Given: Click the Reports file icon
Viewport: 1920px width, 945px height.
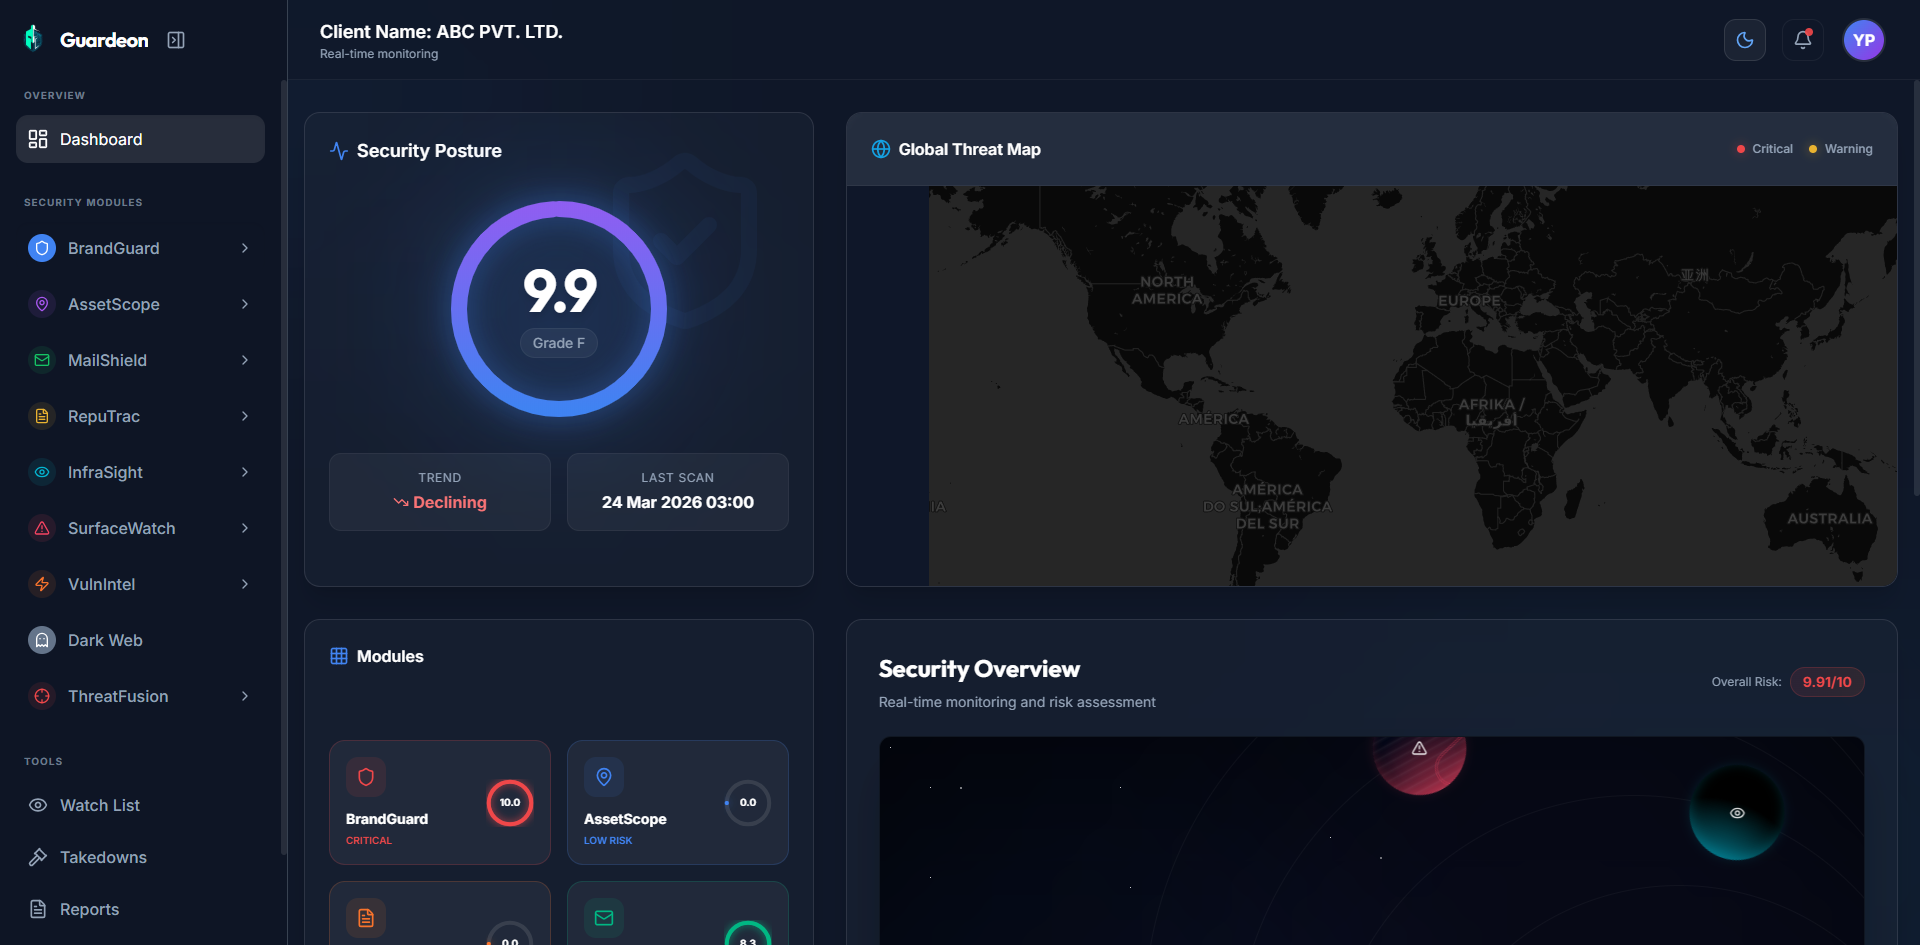Looking at the screenshot, I should 38,909.
